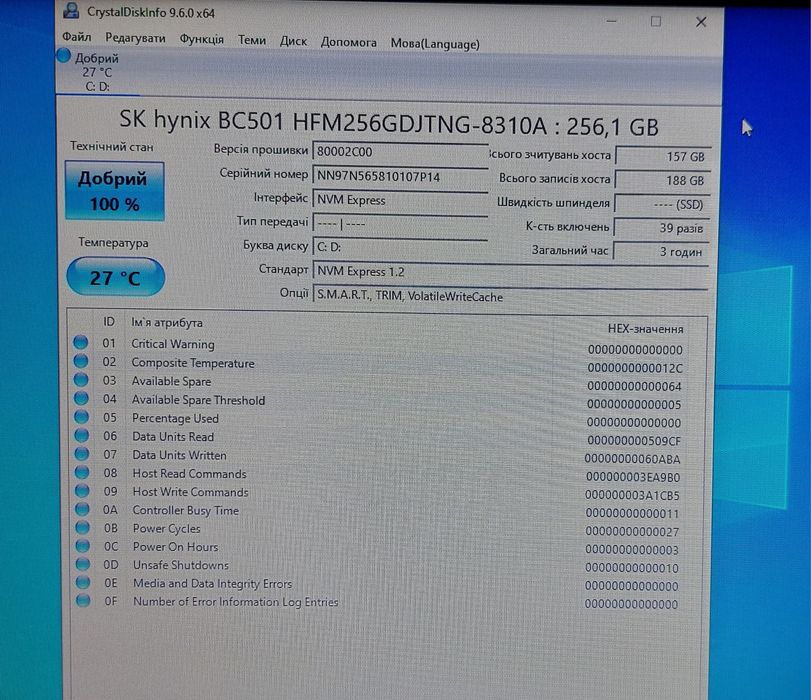Click the power-on count 39 разів

point(662,228)
